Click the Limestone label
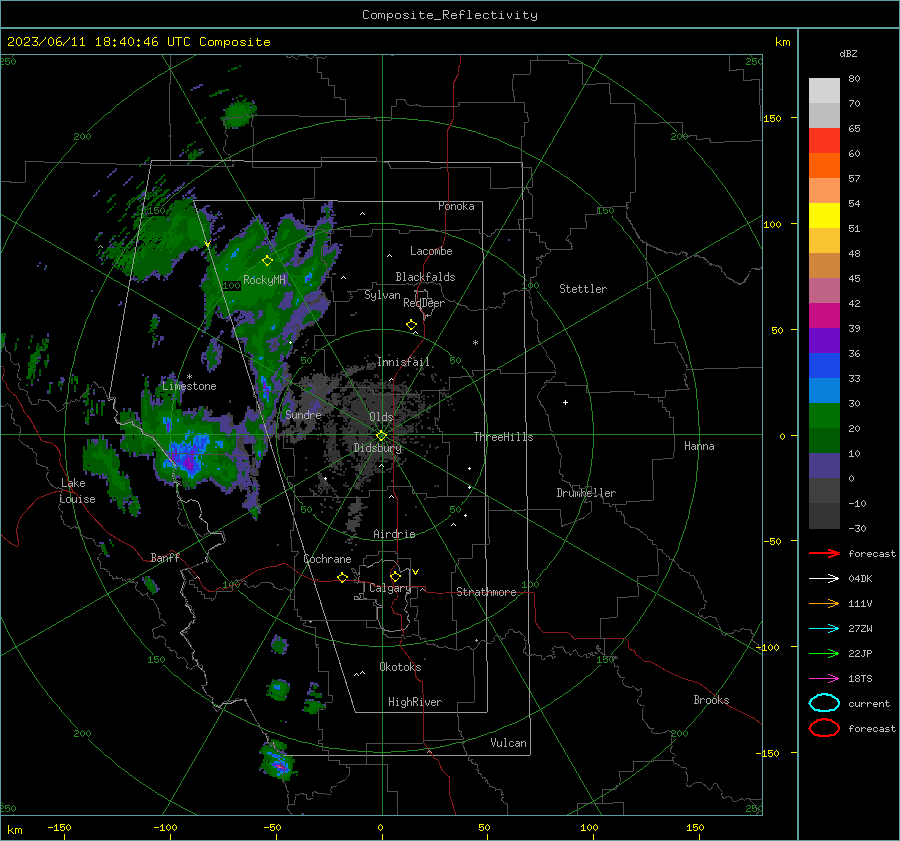This screenshot has width=900, height=841. (189, 386)
